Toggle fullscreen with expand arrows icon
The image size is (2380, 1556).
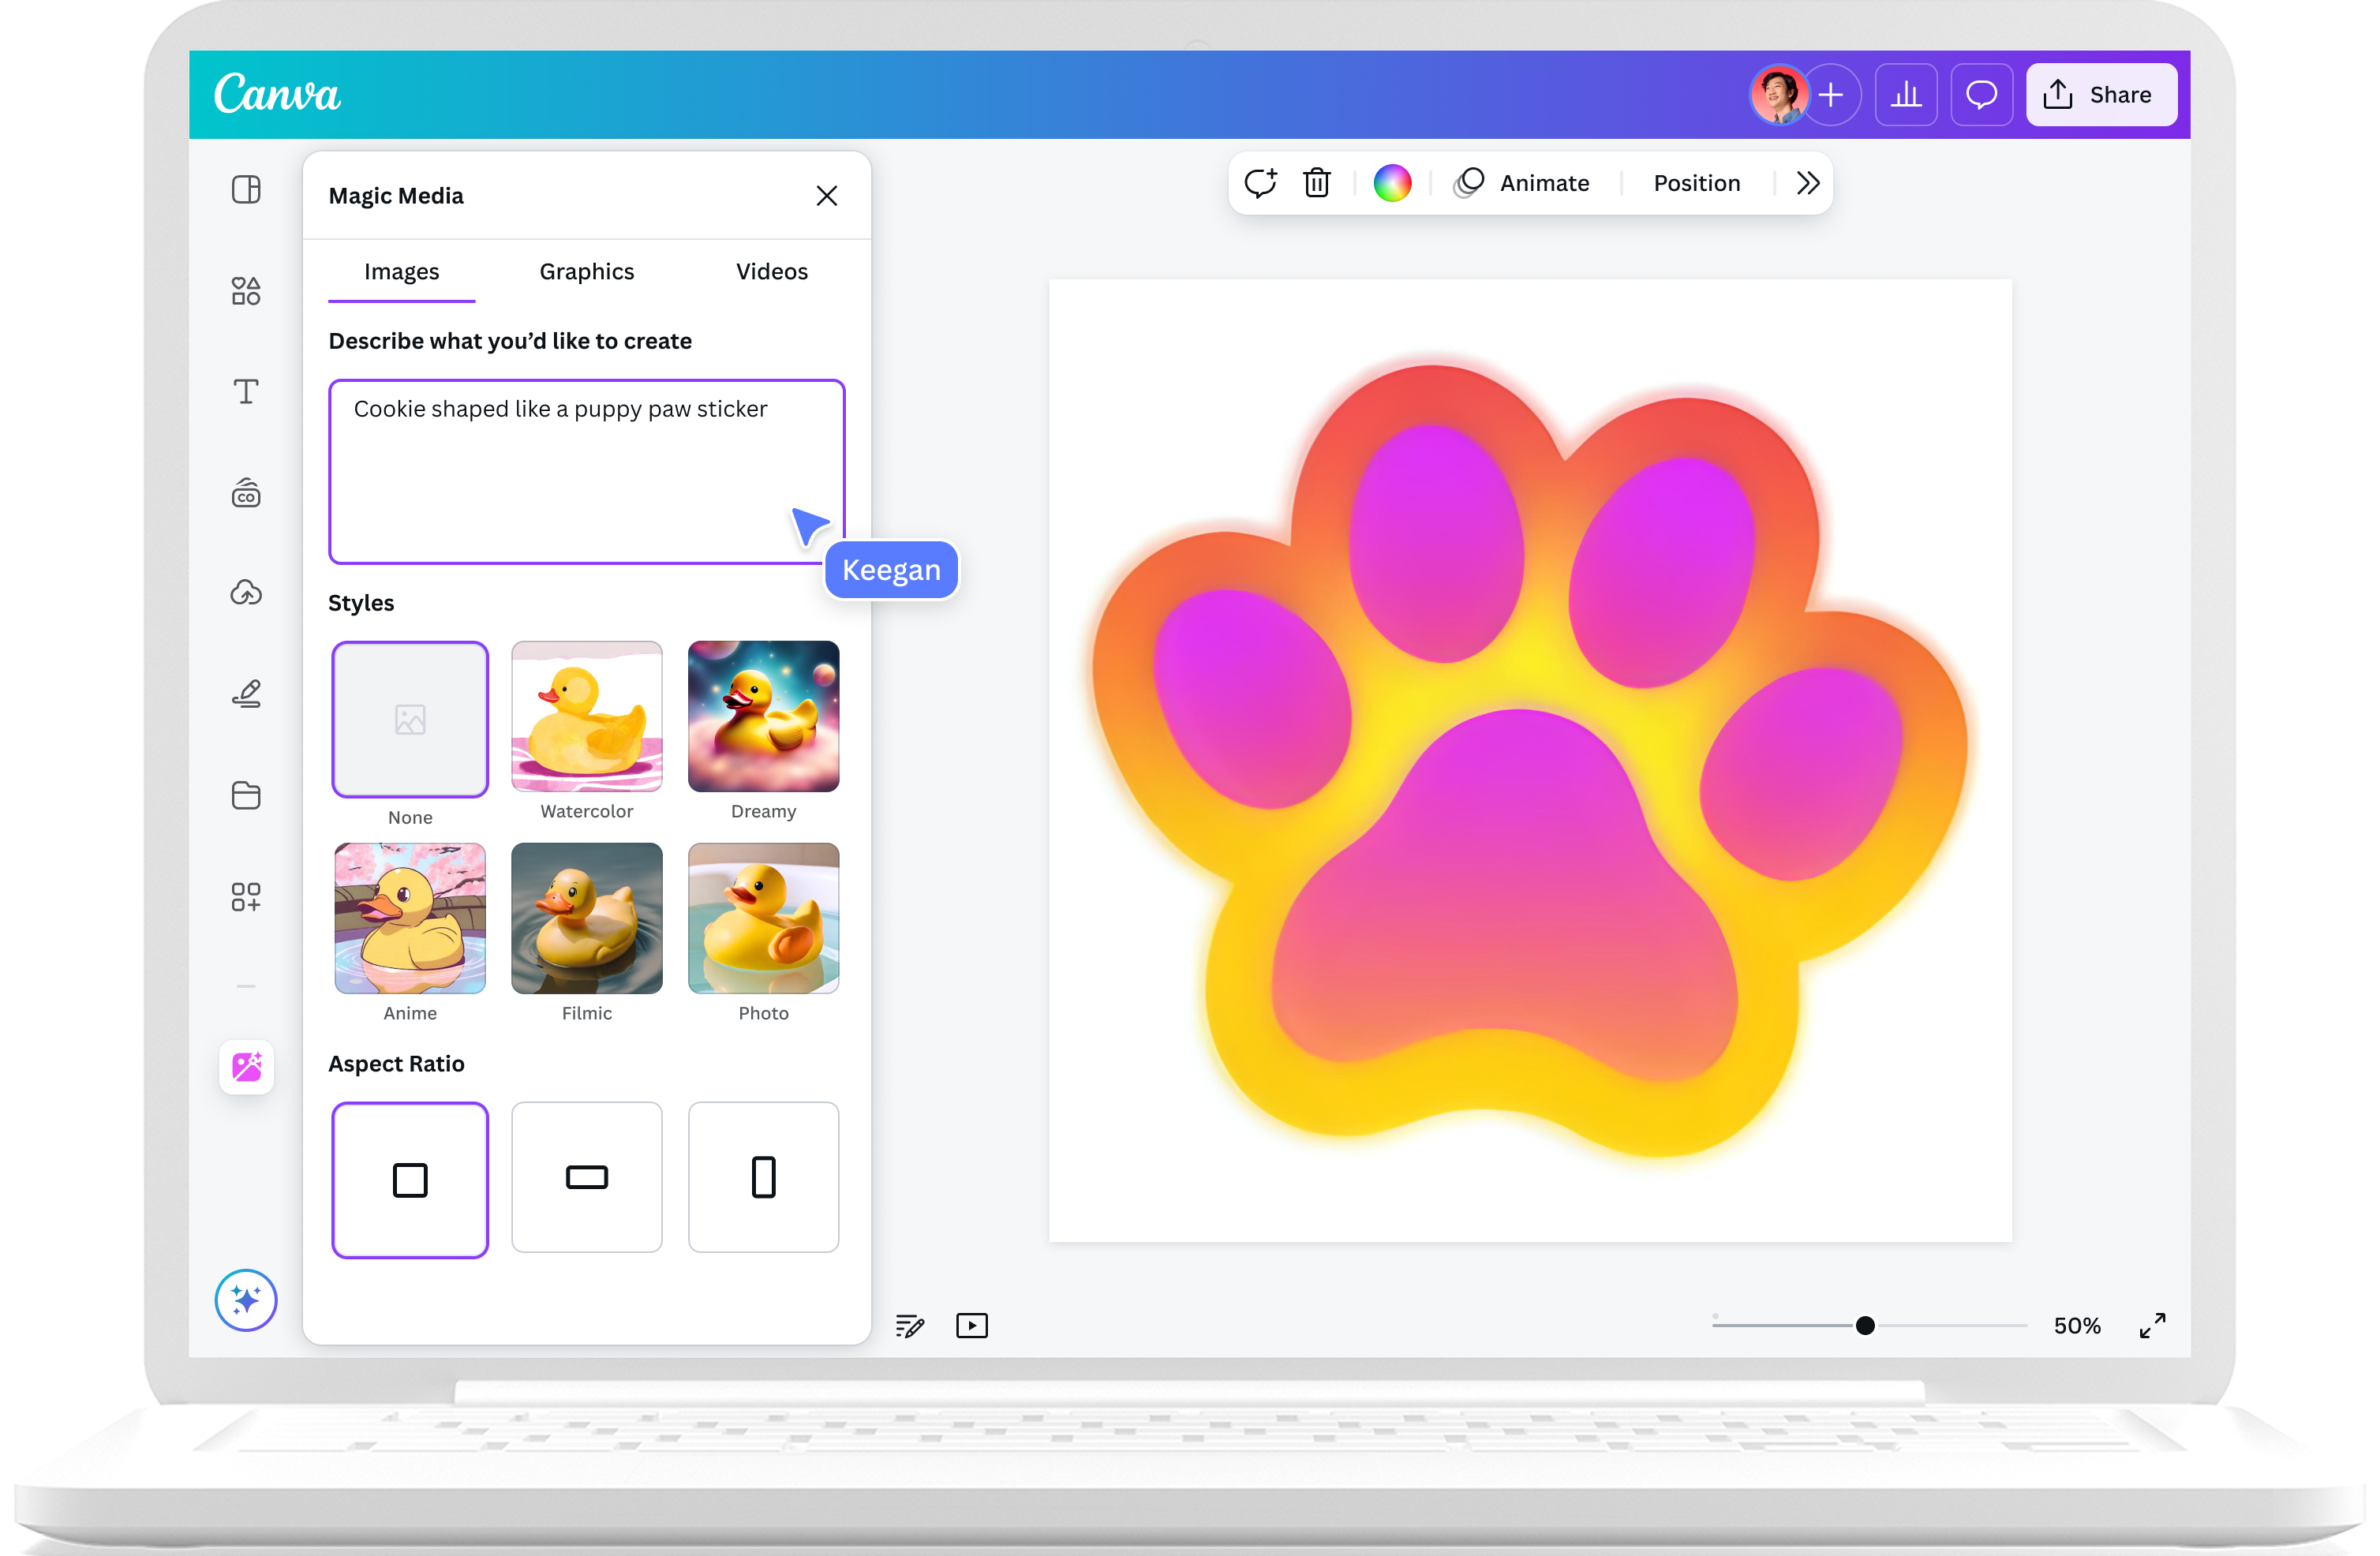coord(2152,1326)
